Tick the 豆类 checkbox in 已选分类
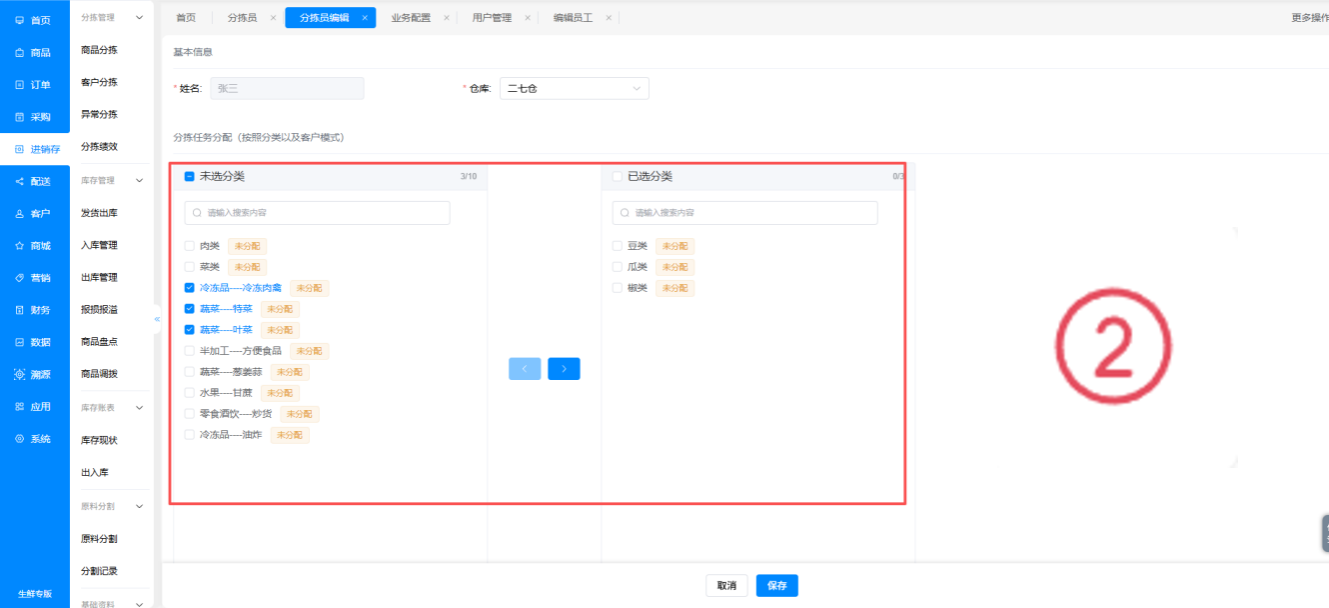This screenshot has width=1329, height=608. click(x=617, y=246)
